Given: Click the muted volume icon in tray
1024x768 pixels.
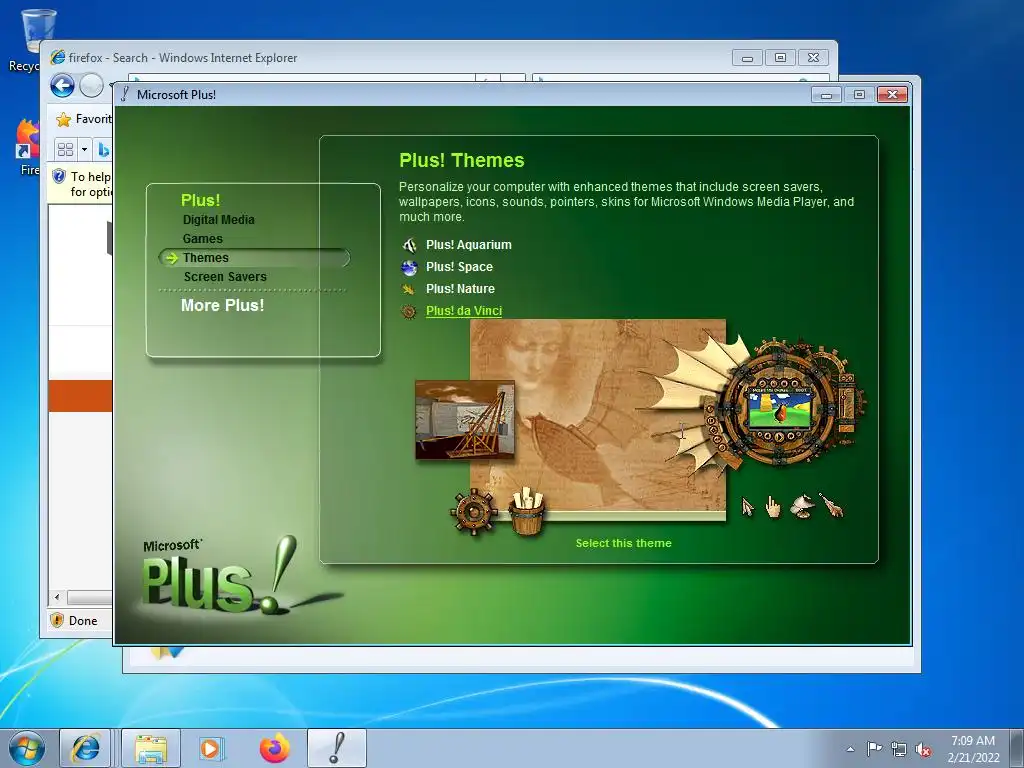Looking at the screenshot, I should (923, 750).
